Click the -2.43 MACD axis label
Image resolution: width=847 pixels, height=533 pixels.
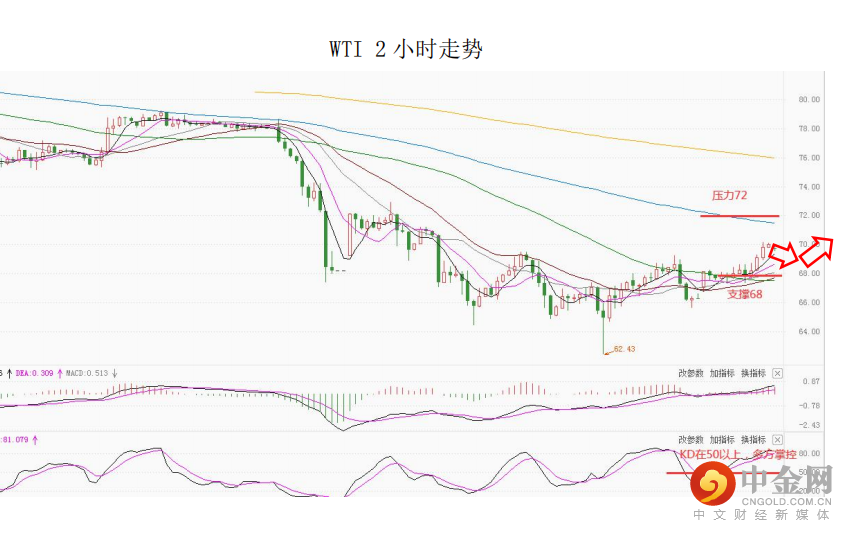pos(810,426)
